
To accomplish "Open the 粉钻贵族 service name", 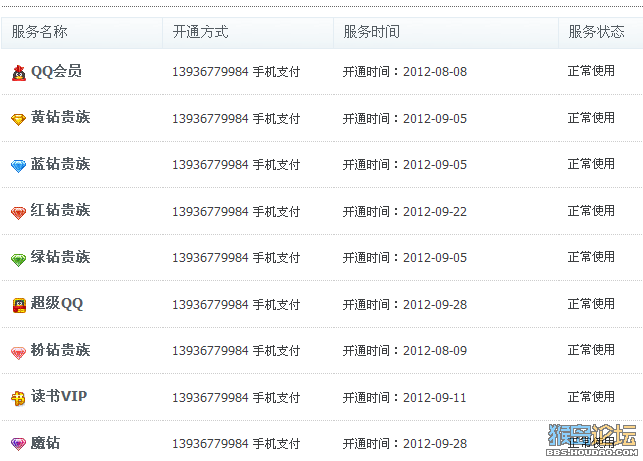I will (60, 350).
